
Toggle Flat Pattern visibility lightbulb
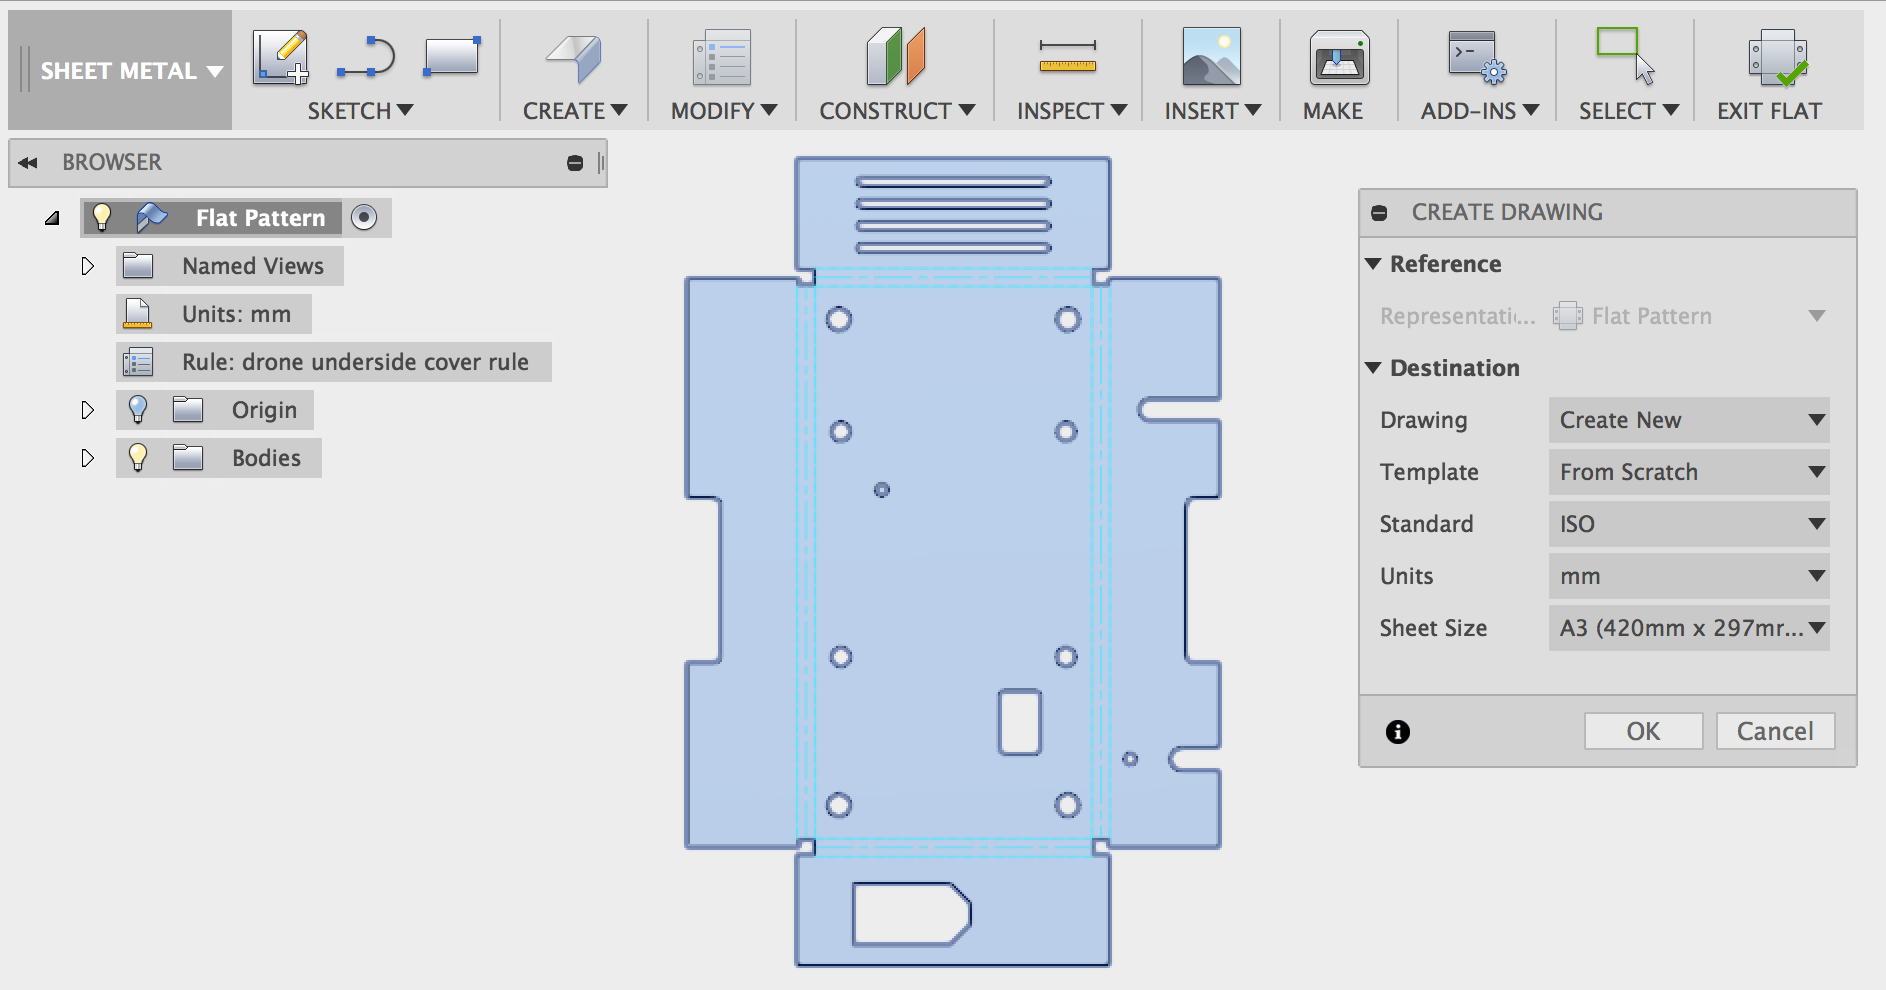(102, 217)
